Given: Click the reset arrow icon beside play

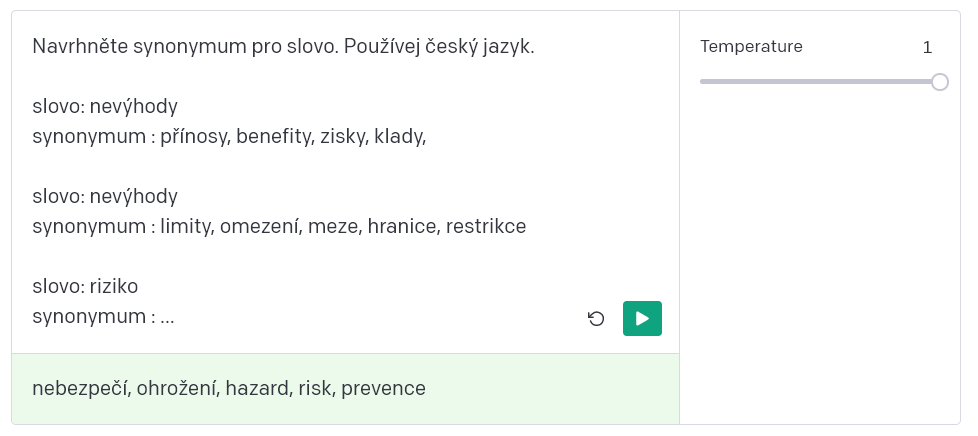Looking at the screenshot, I should point(596,319).
